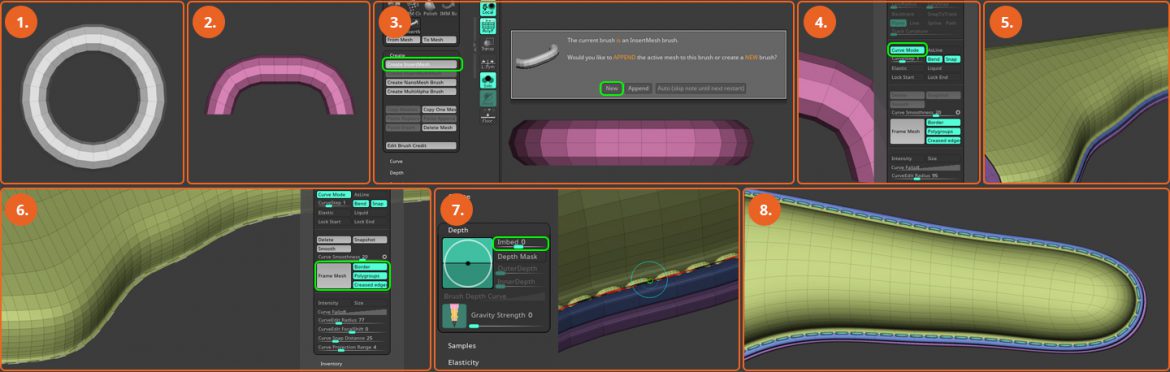Expand the Curve section under step 3
1170x372 pixels.
click(x=396, y=160)
